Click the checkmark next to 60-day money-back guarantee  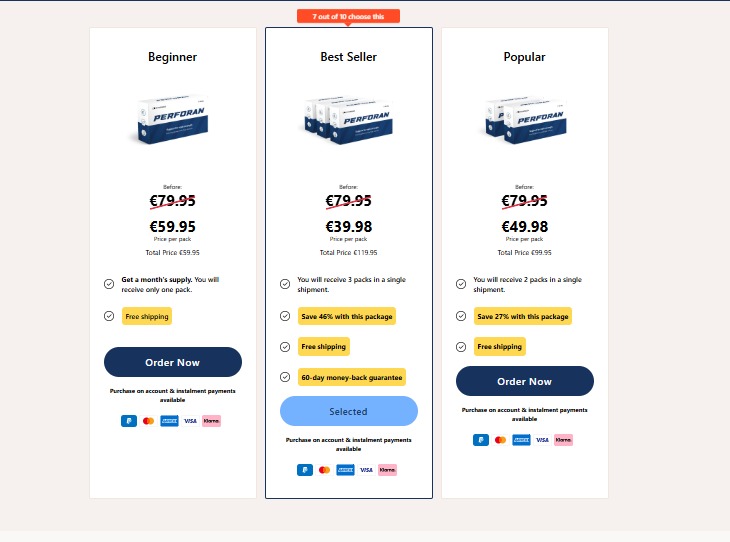click(x=285, y=377)
